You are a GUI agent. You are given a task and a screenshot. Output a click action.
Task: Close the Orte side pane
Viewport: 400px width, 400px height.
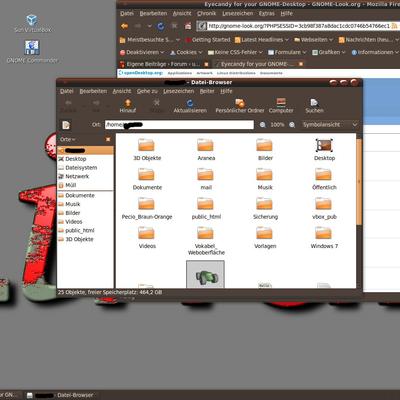108,139
